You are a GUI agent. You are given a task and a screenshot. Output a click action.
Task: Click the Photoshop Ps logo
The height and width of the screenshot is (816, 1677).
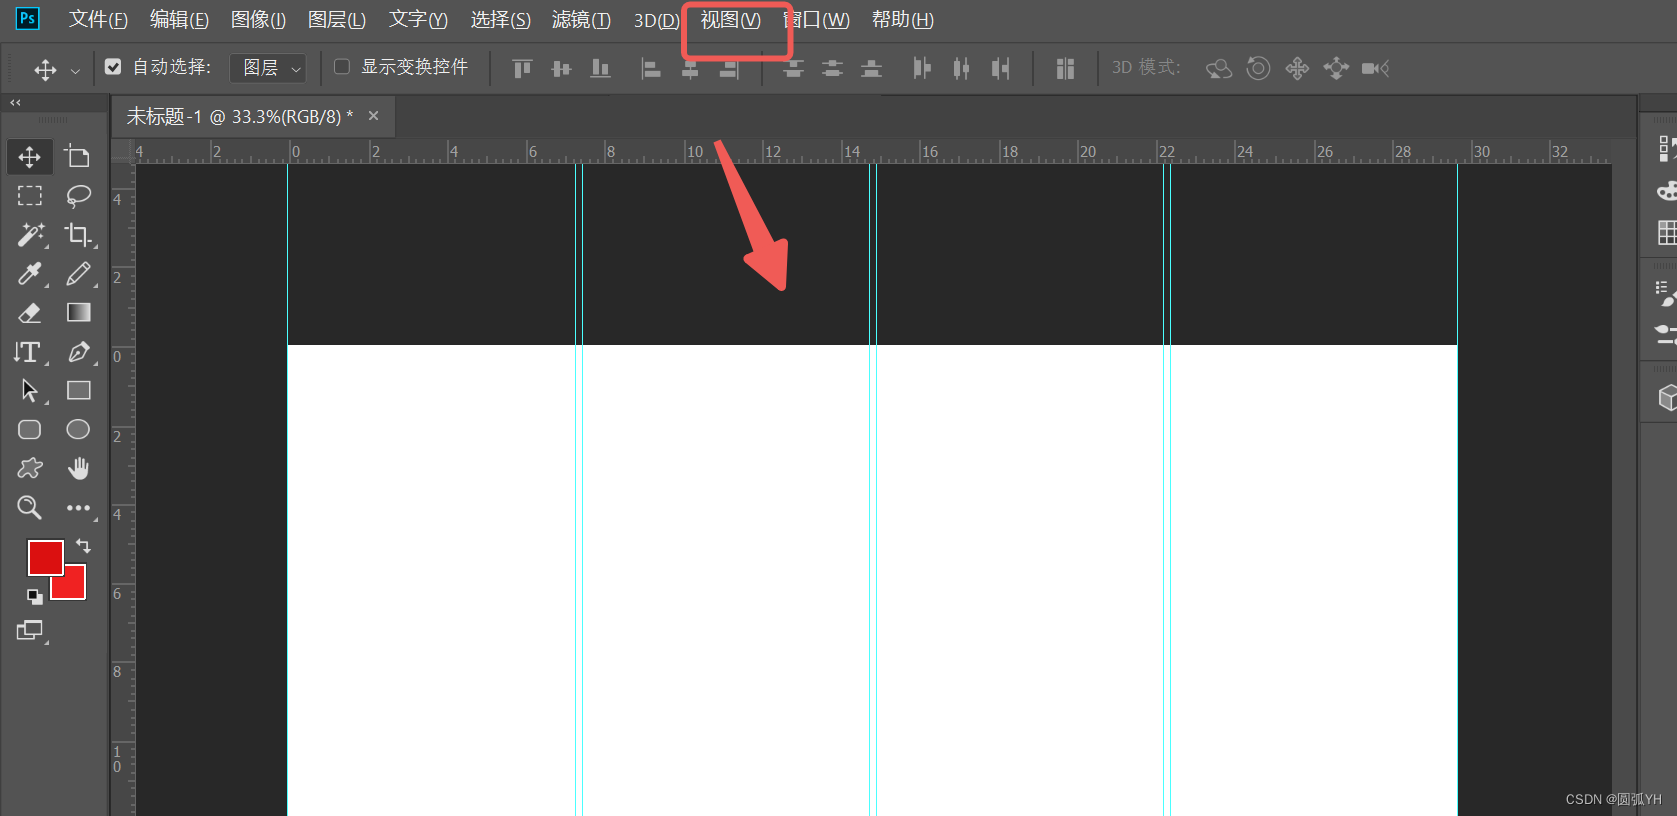click(x=28, y=18)
